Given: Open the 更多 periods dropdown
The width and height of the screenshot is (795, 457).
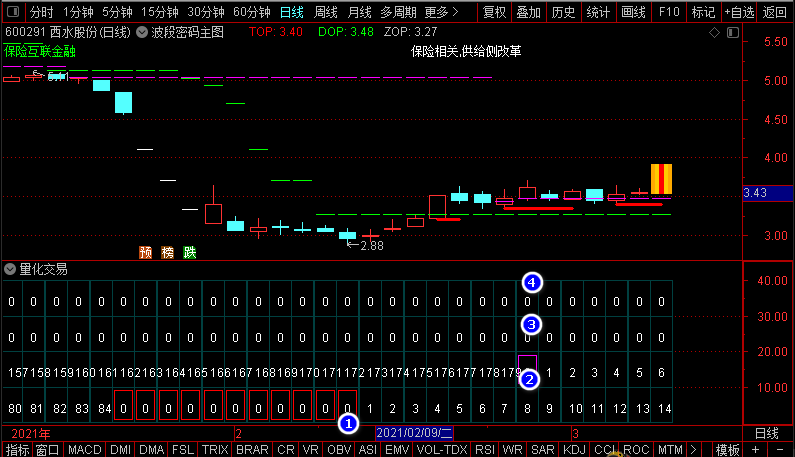Looking at the screenshot, I should 441,12.
